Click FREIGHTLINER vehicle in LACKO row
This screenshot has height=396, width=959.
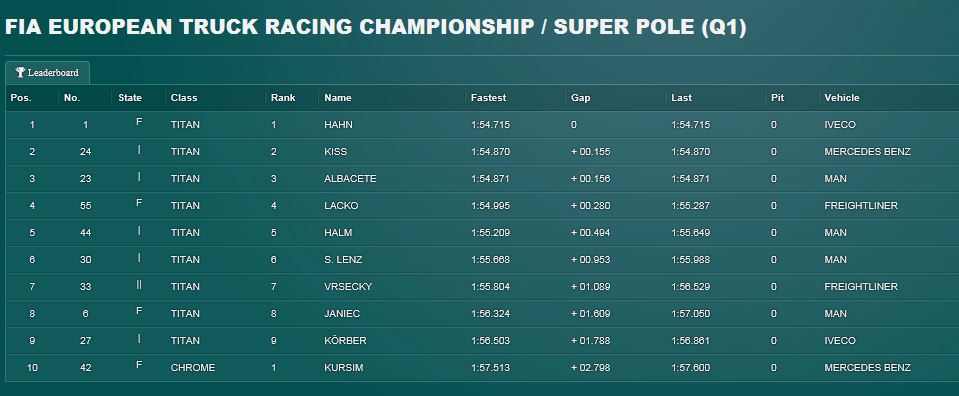(861, 206)
